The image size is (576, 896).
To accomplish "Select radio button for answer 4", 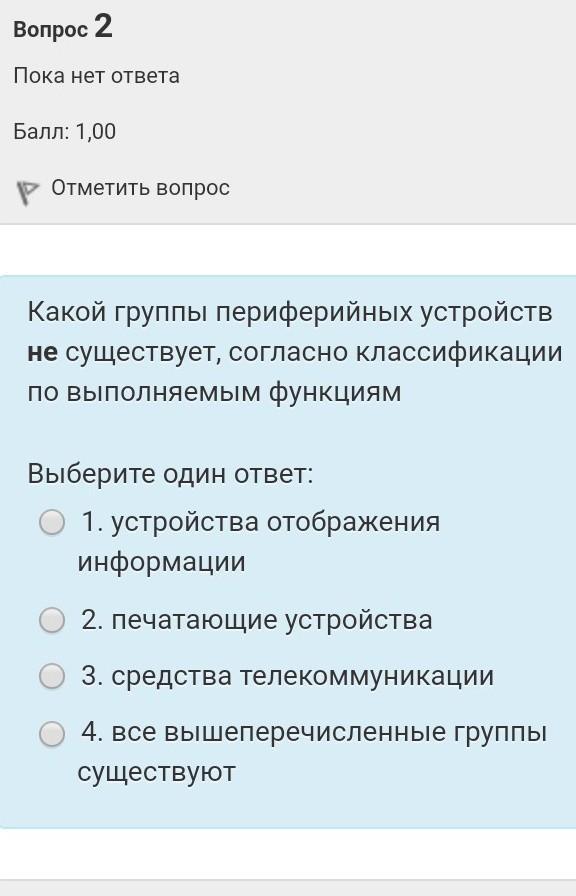I will 52,733.
